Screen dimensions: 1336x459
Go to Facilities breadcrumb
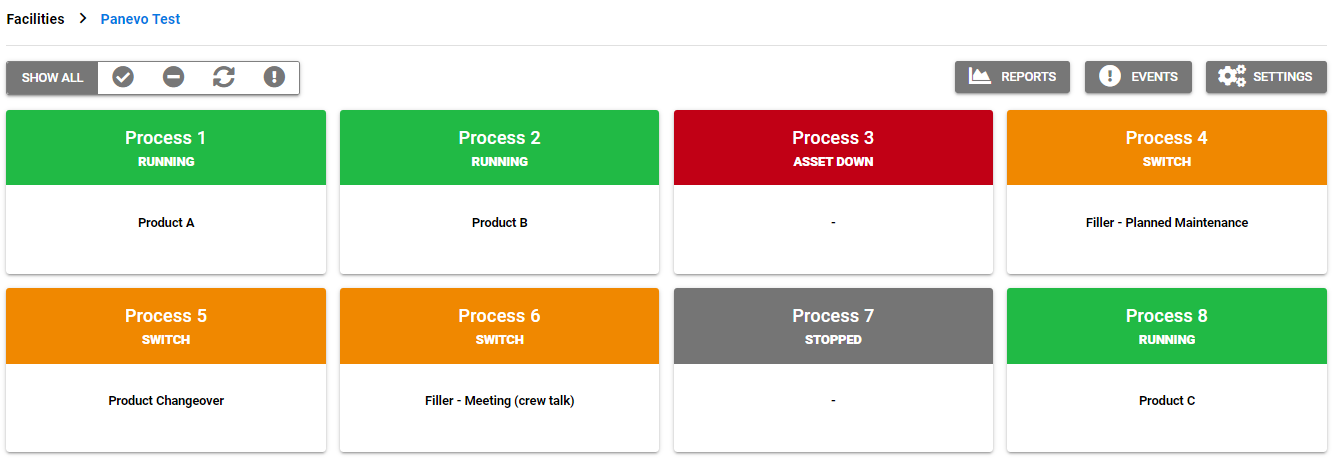tap(36, 19)
